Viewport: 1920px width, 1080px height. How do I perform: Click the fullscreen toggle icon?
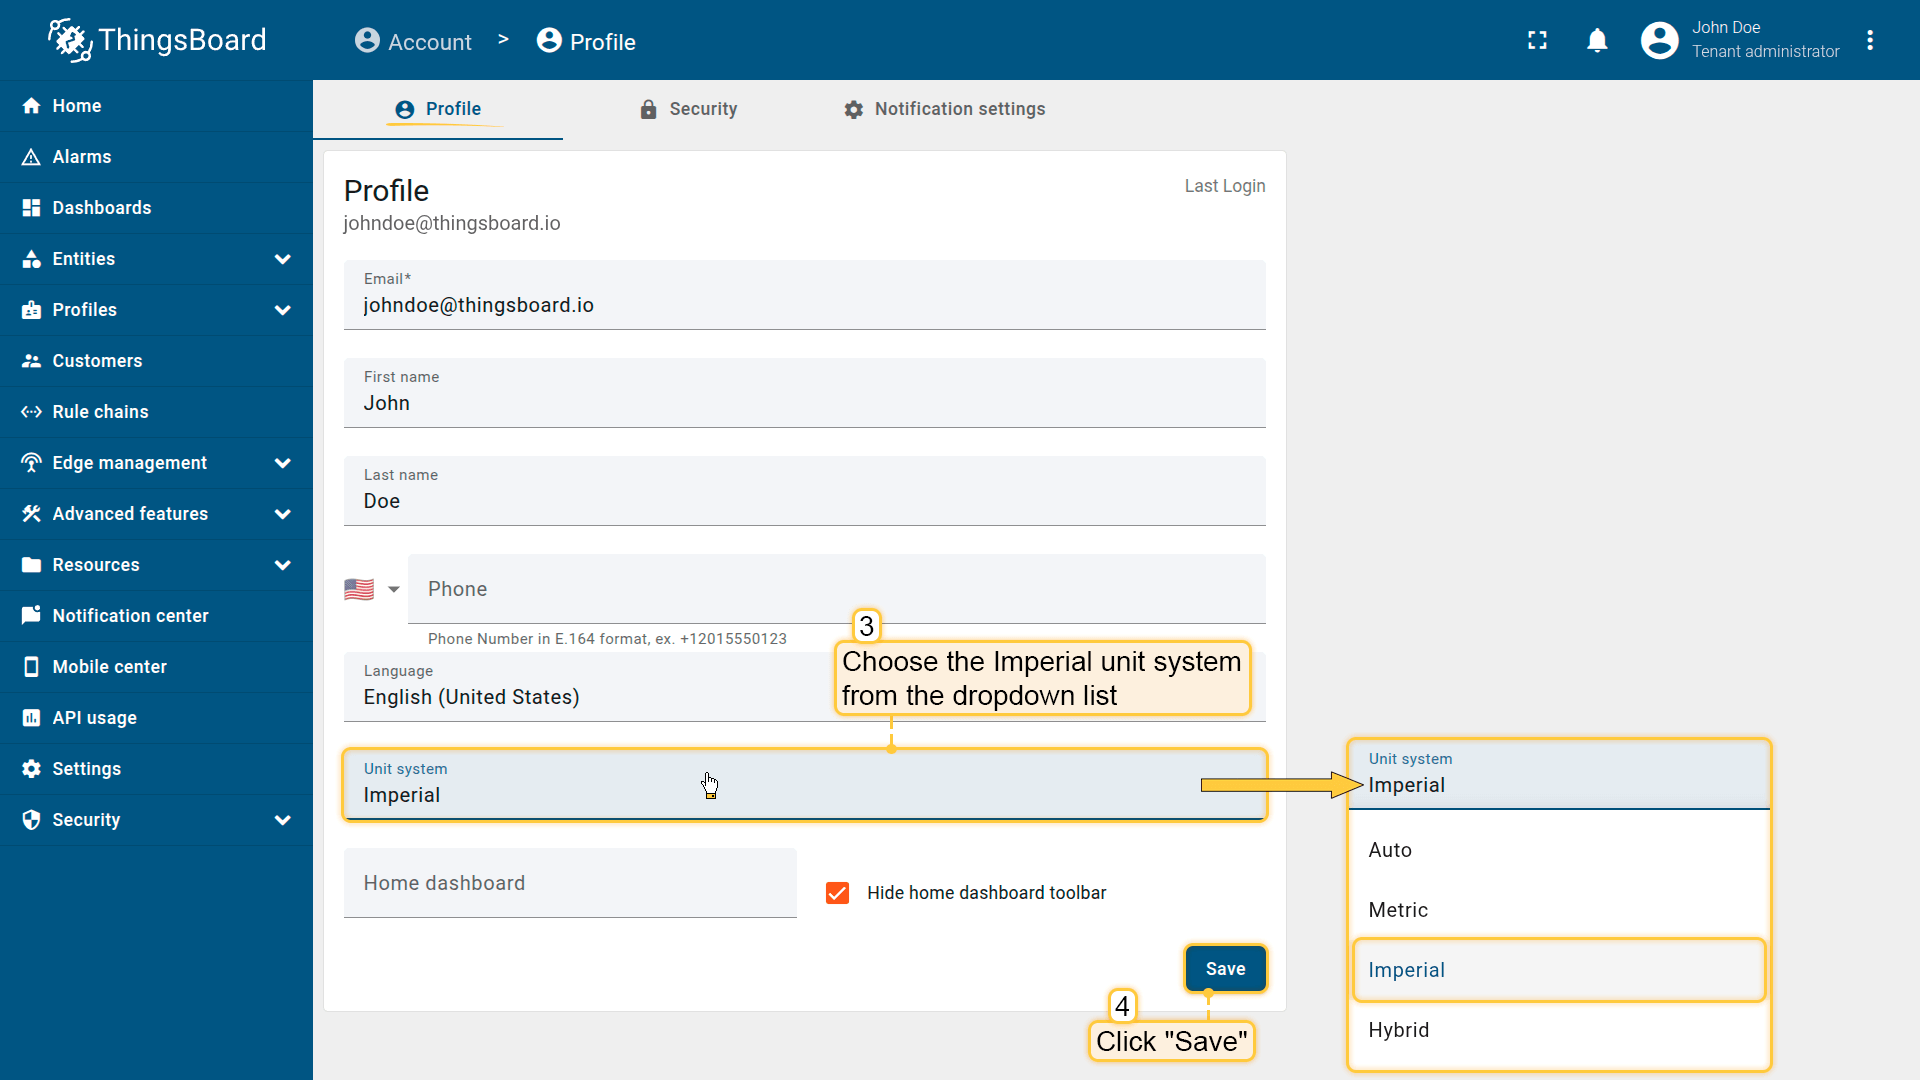coord(1537,40)
